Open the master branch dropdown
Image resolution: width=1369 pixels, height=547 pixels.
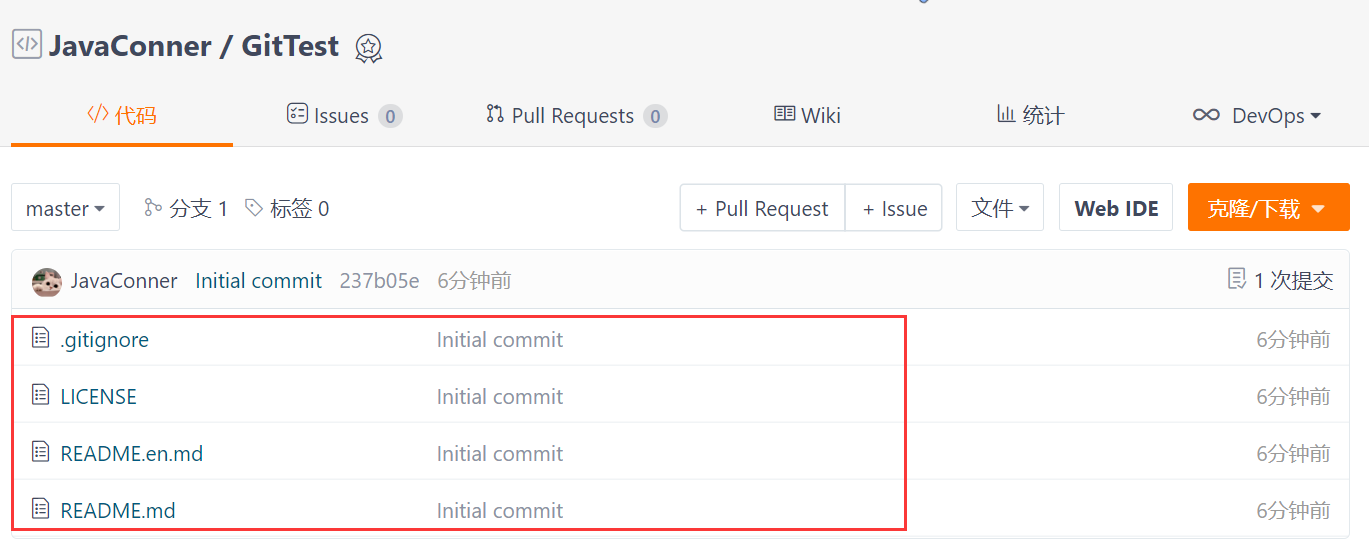click(66, 208)
